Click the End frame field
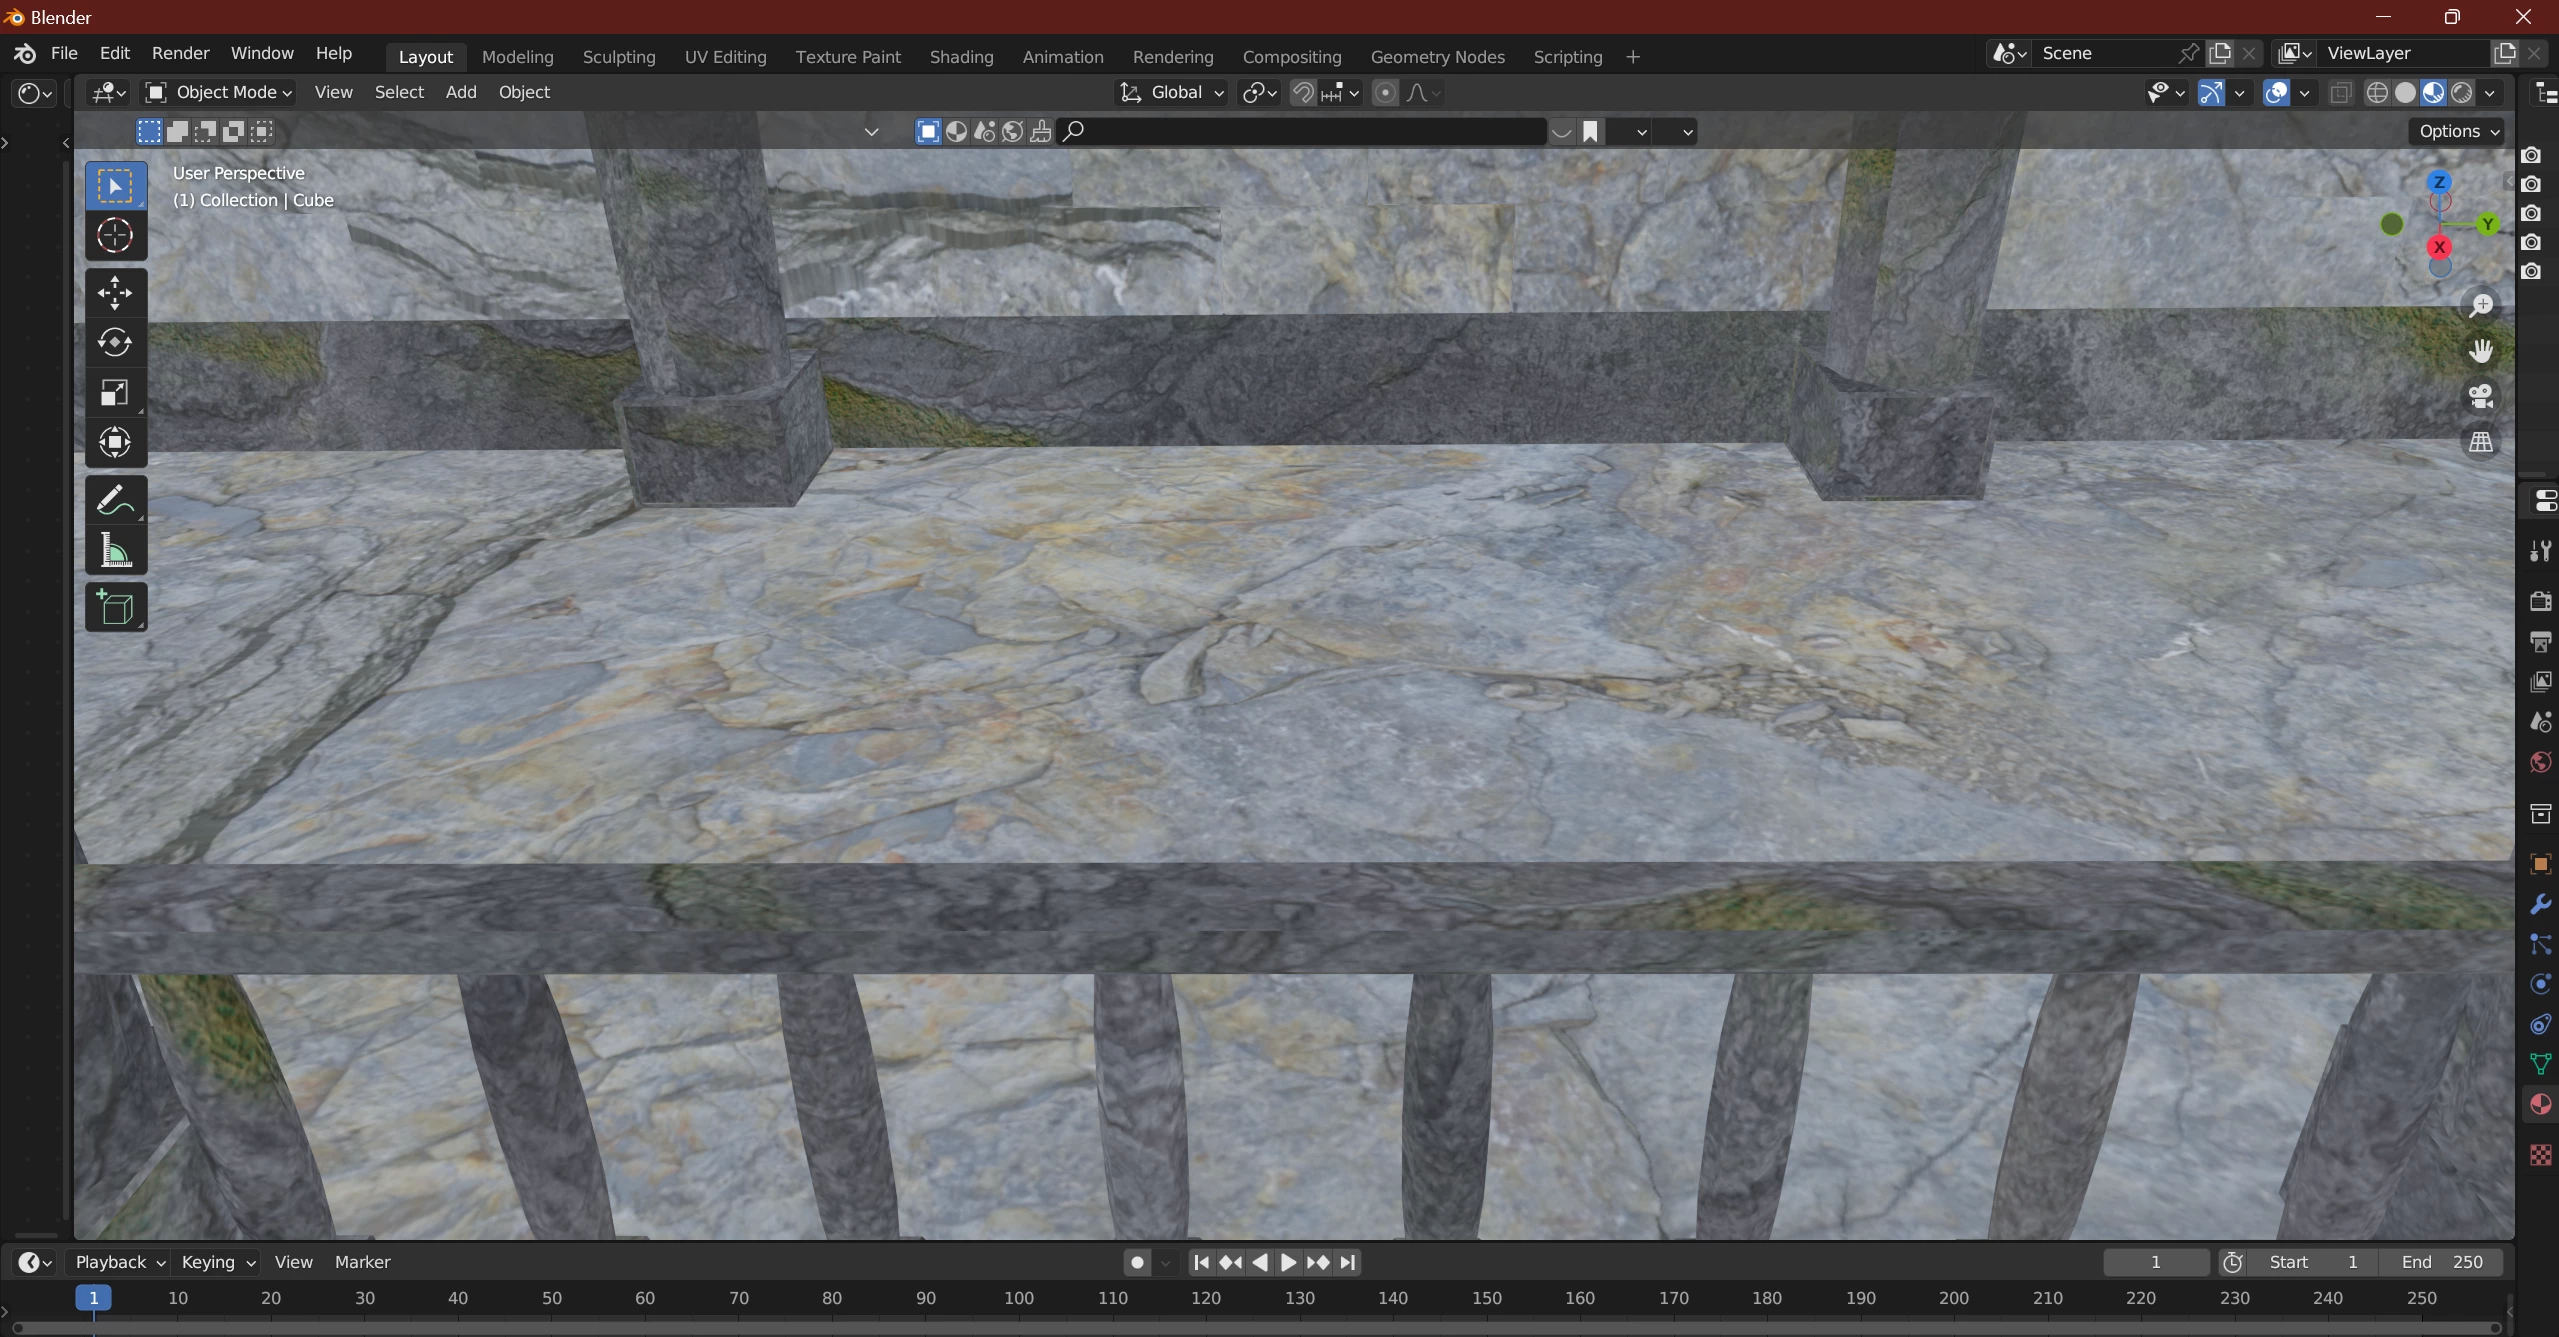 2442,1262
